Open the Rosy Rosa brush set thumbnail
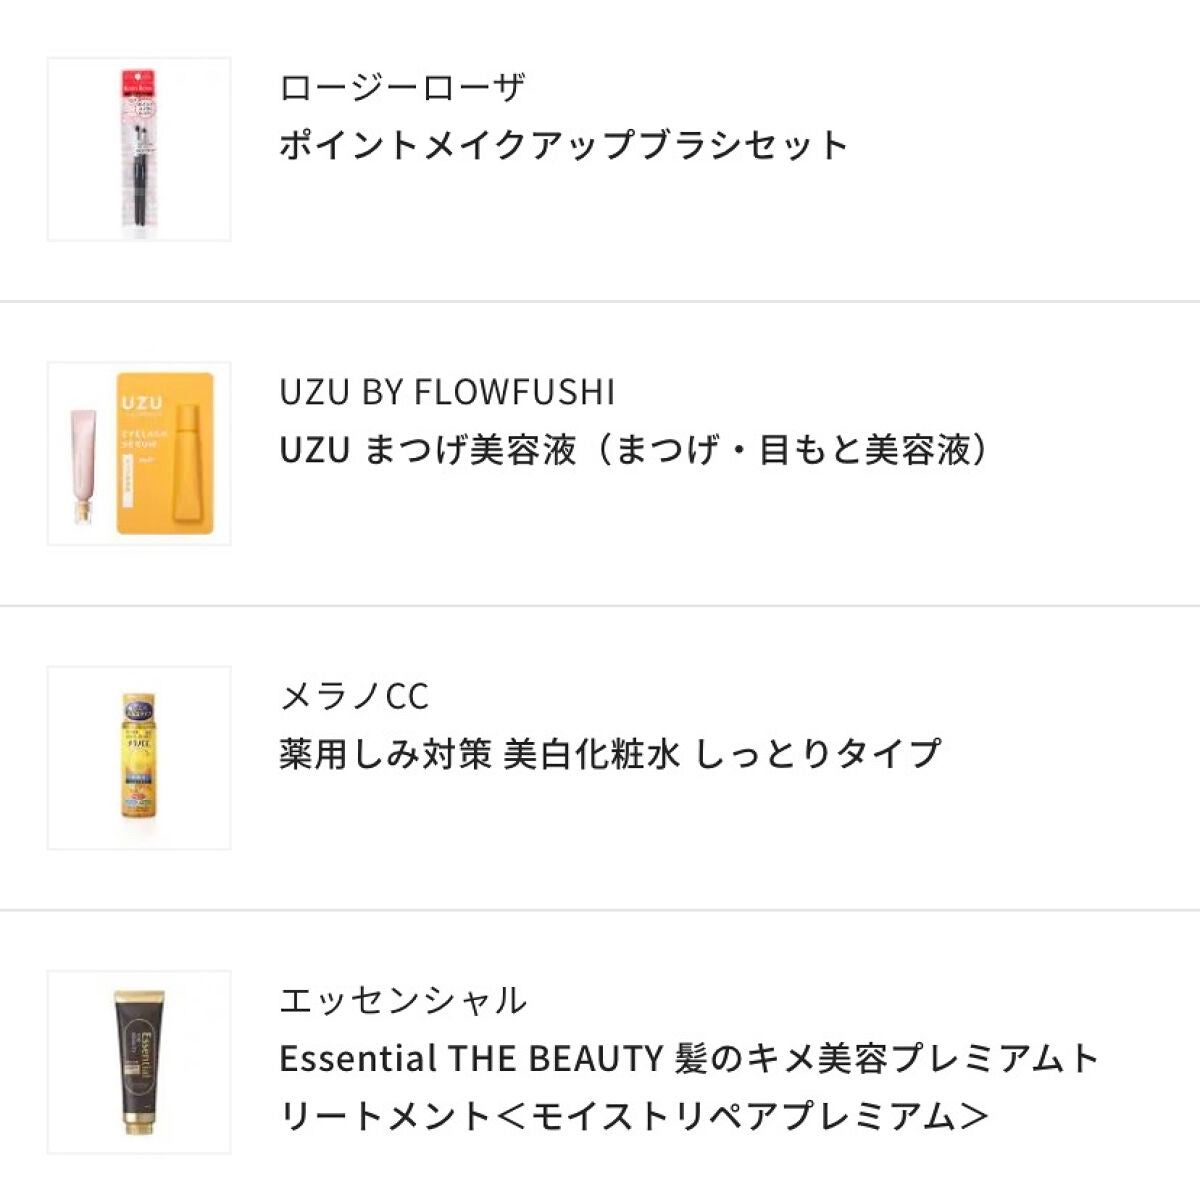Screen dimensions: 1200x1200 tap(139, 150)
